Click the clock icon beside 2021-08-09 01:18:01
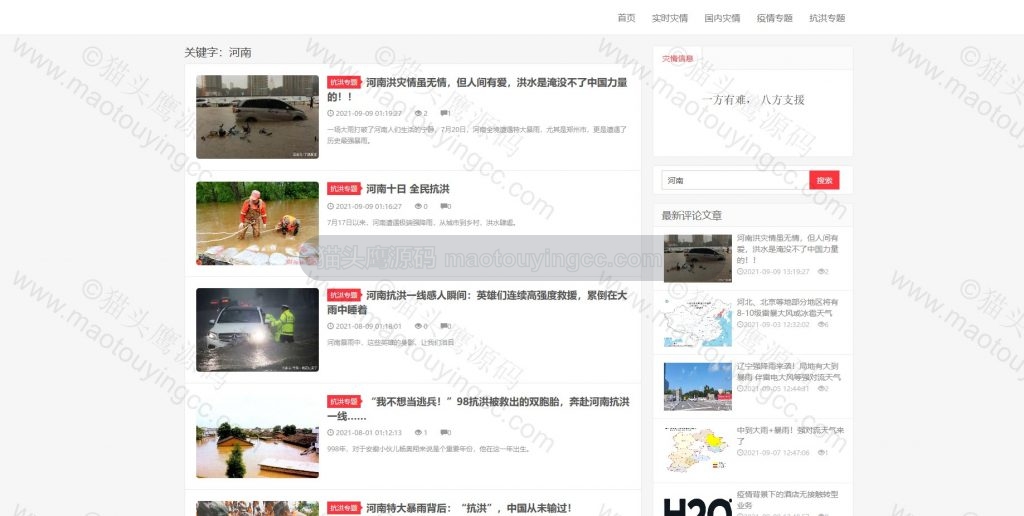This screenshot has width=1024, height=516. (330, 326)
